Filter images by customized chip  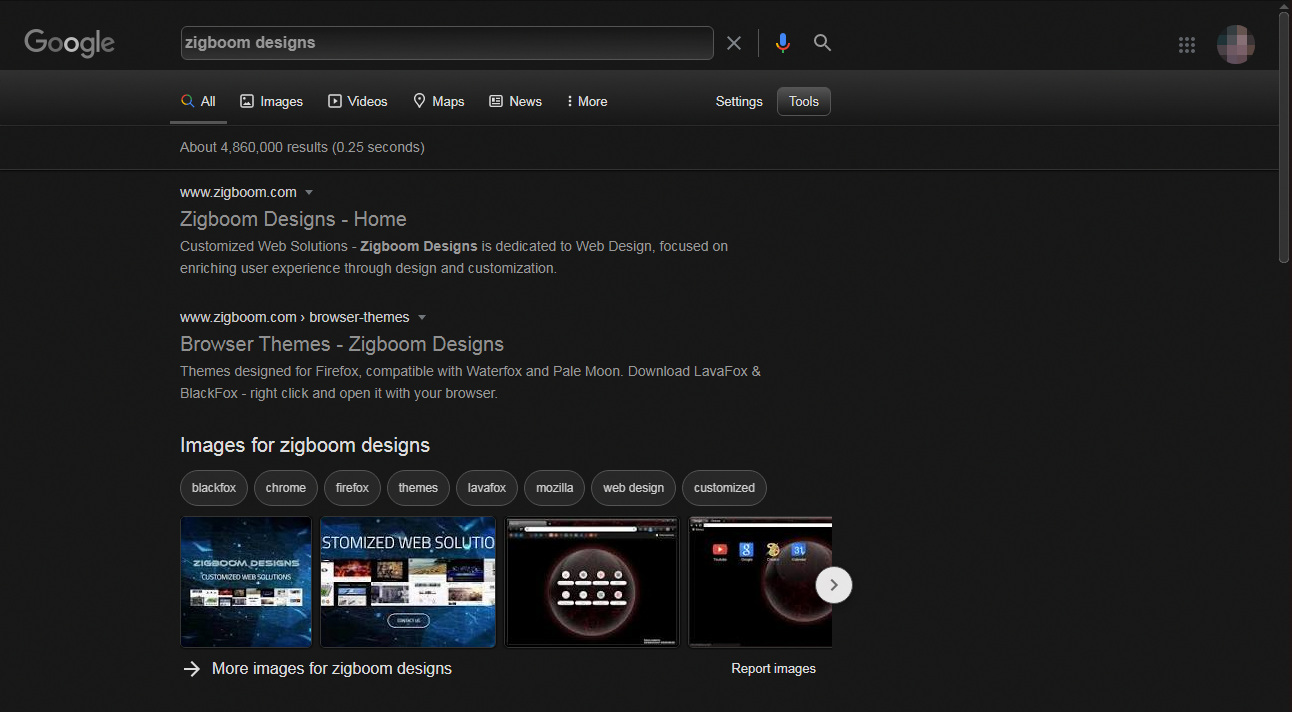pos(725,488)
